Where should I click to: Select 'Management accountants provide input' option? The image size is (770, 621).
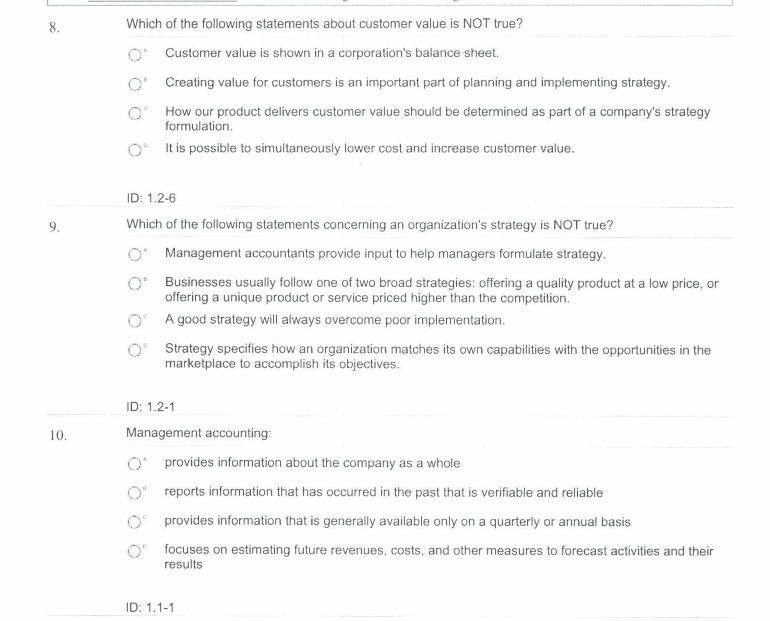(x=135, y=254)
